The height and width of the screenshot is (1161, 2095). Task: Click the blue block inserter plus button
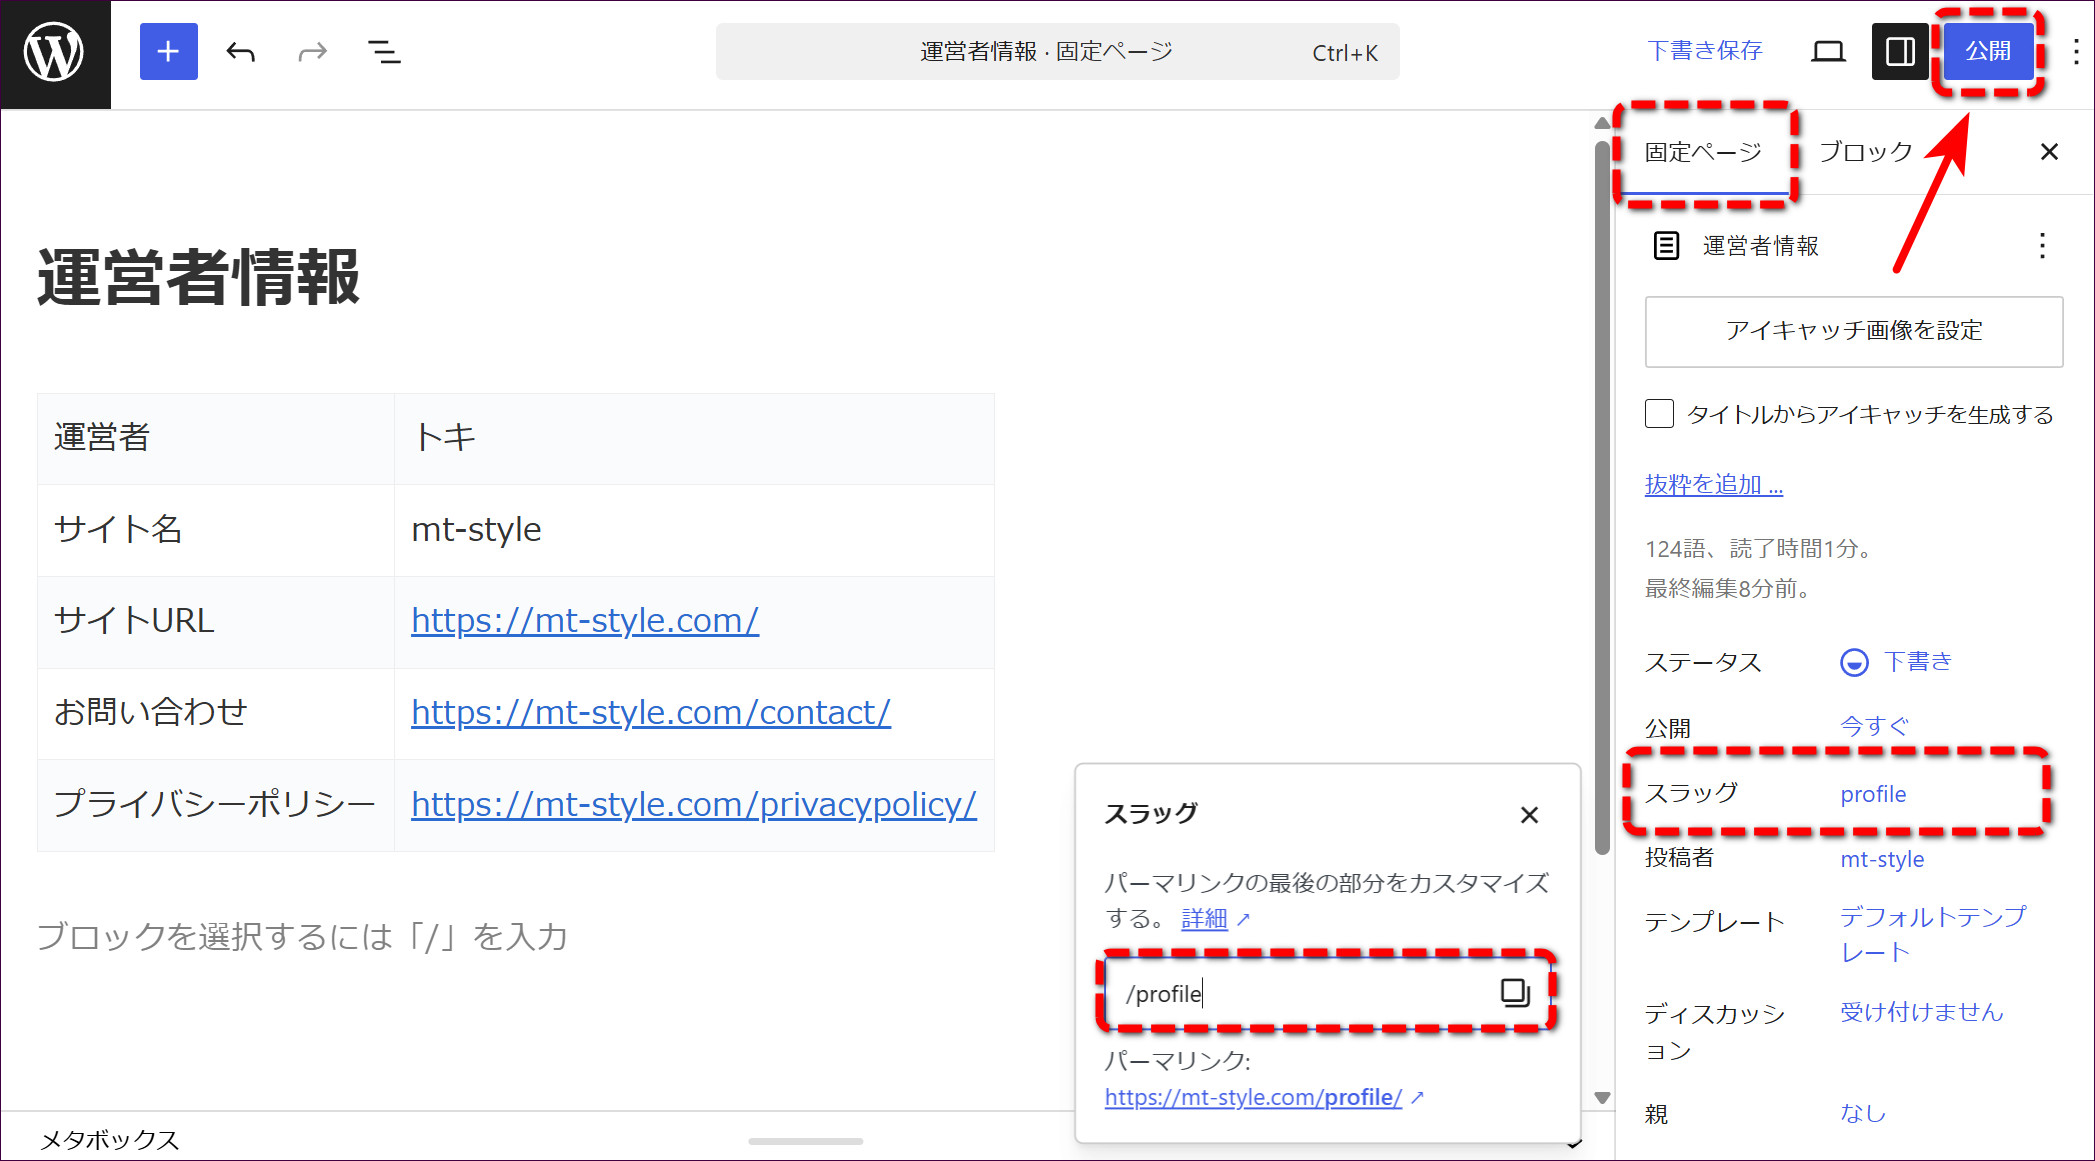point(168,52)
